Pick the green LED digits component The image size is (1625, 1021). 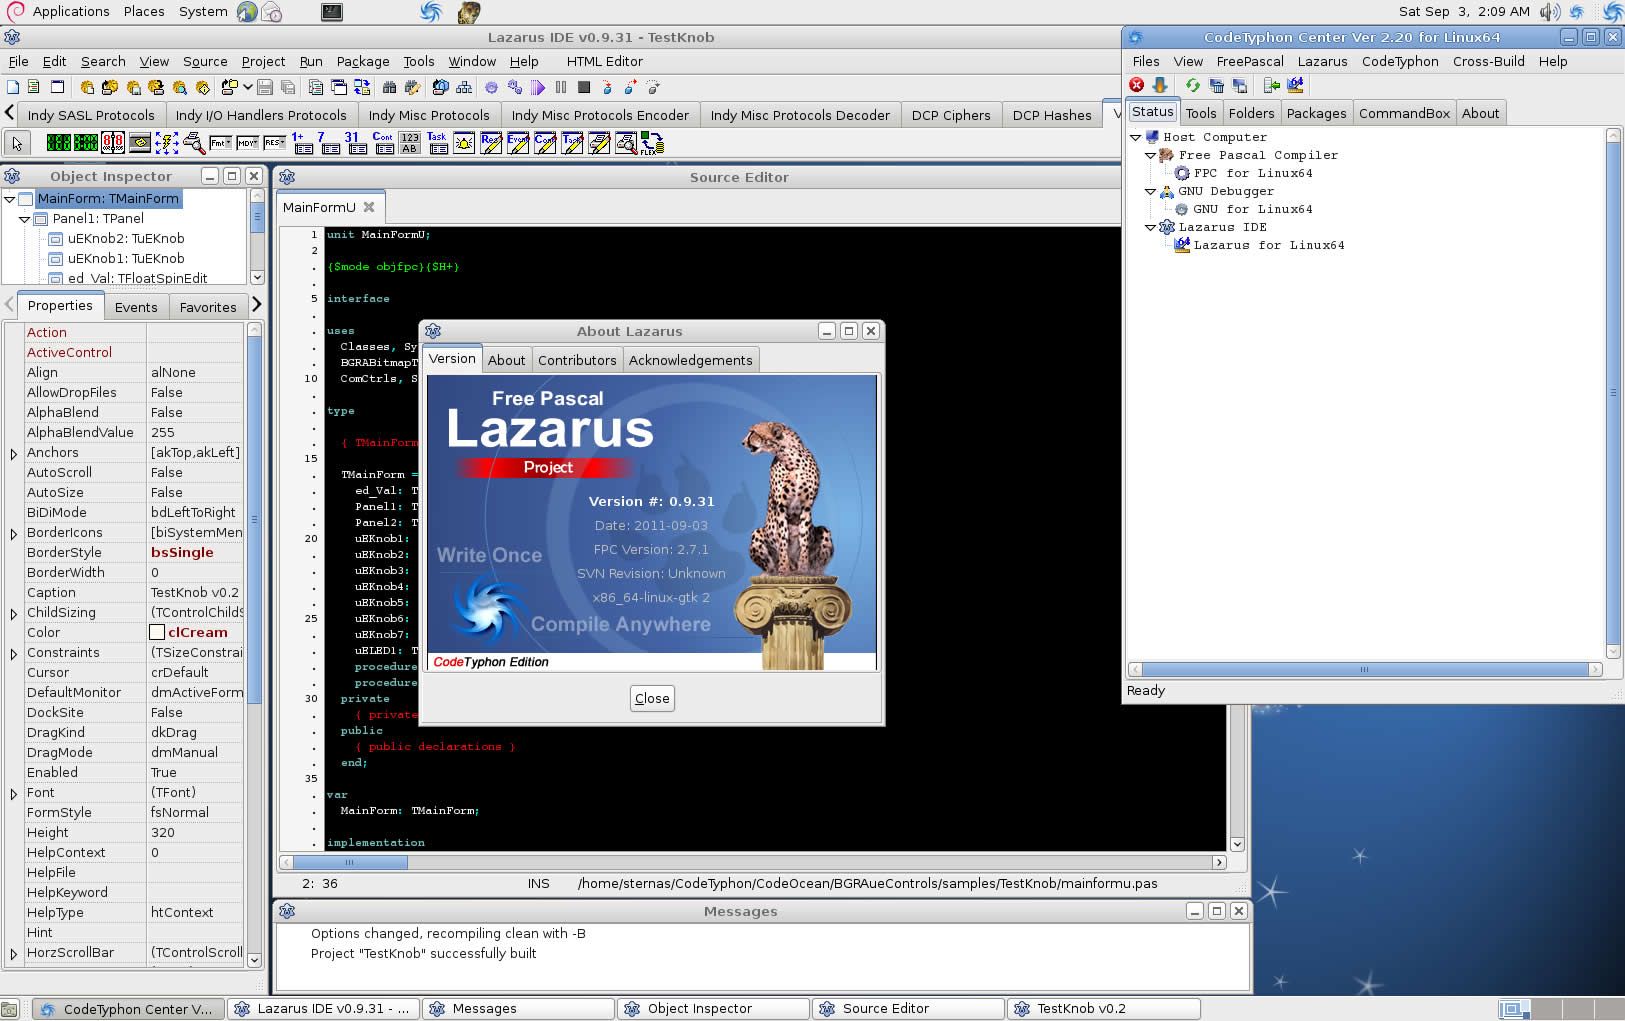(58, 143)
